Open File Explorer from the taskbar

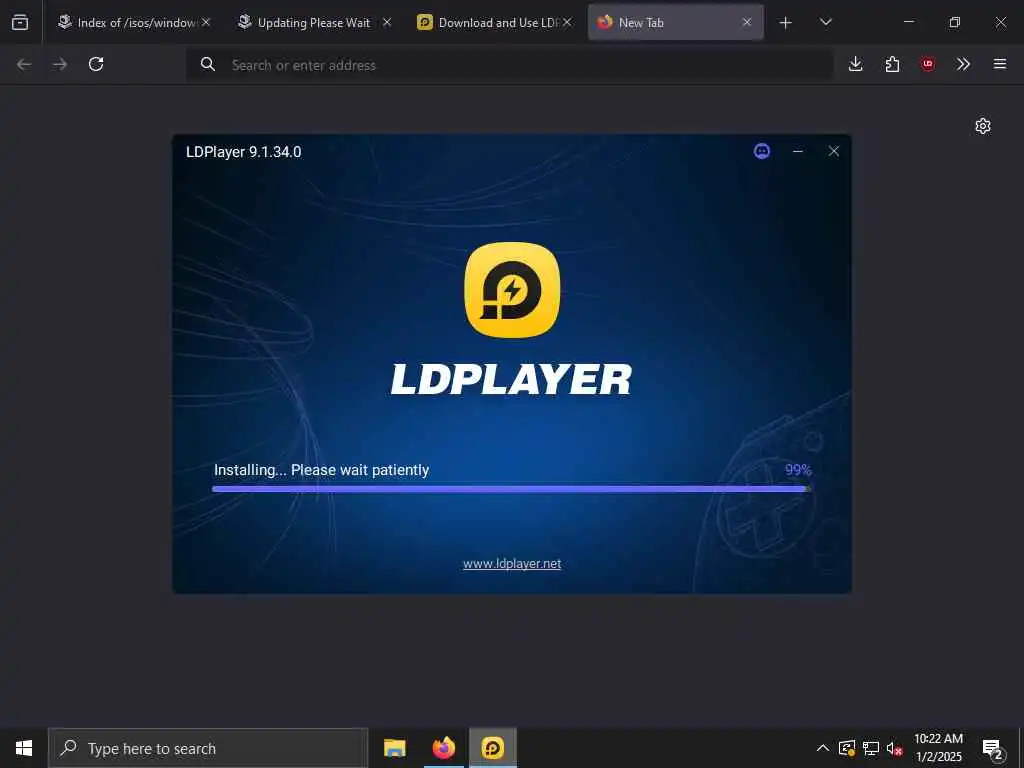pyautogui.click(x=394, y=748)
